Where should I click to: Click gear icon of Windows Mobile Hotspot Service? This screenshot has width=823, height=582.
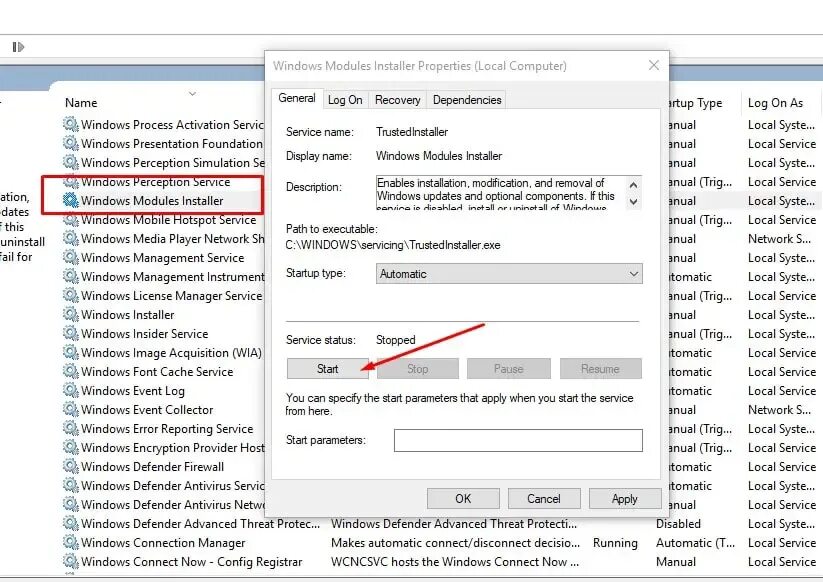point(70,219)
